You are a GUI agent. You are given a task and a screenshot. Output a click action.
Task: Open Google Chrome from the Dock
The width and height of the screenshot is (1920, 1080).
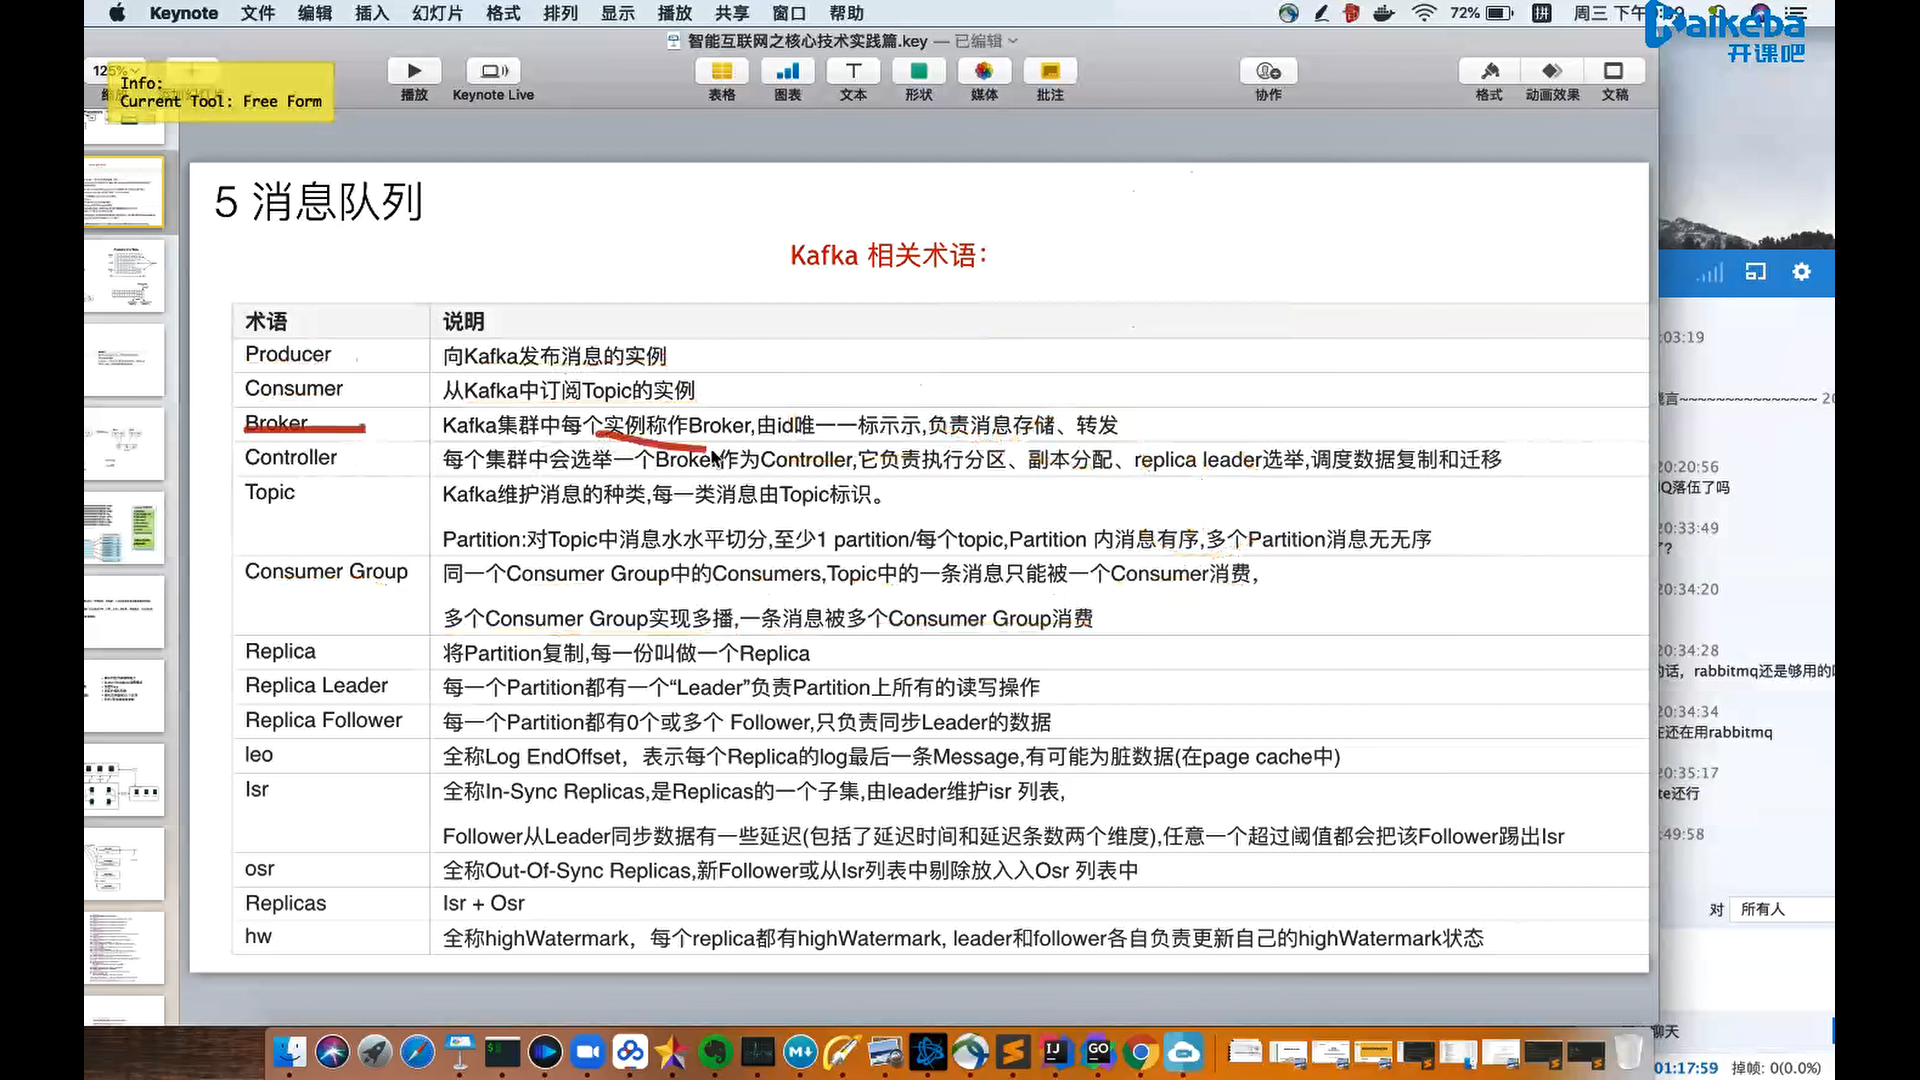(x=1140, y=1052)
